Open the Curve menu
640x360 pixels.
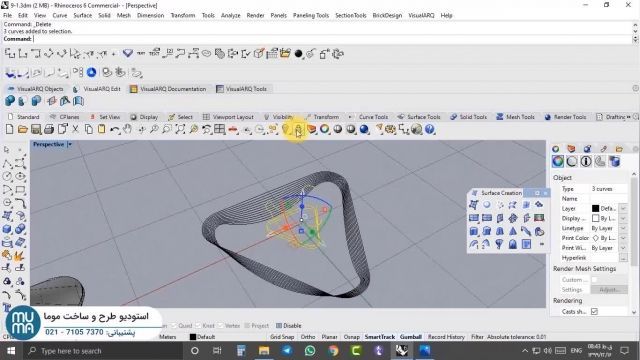[60, 15]
